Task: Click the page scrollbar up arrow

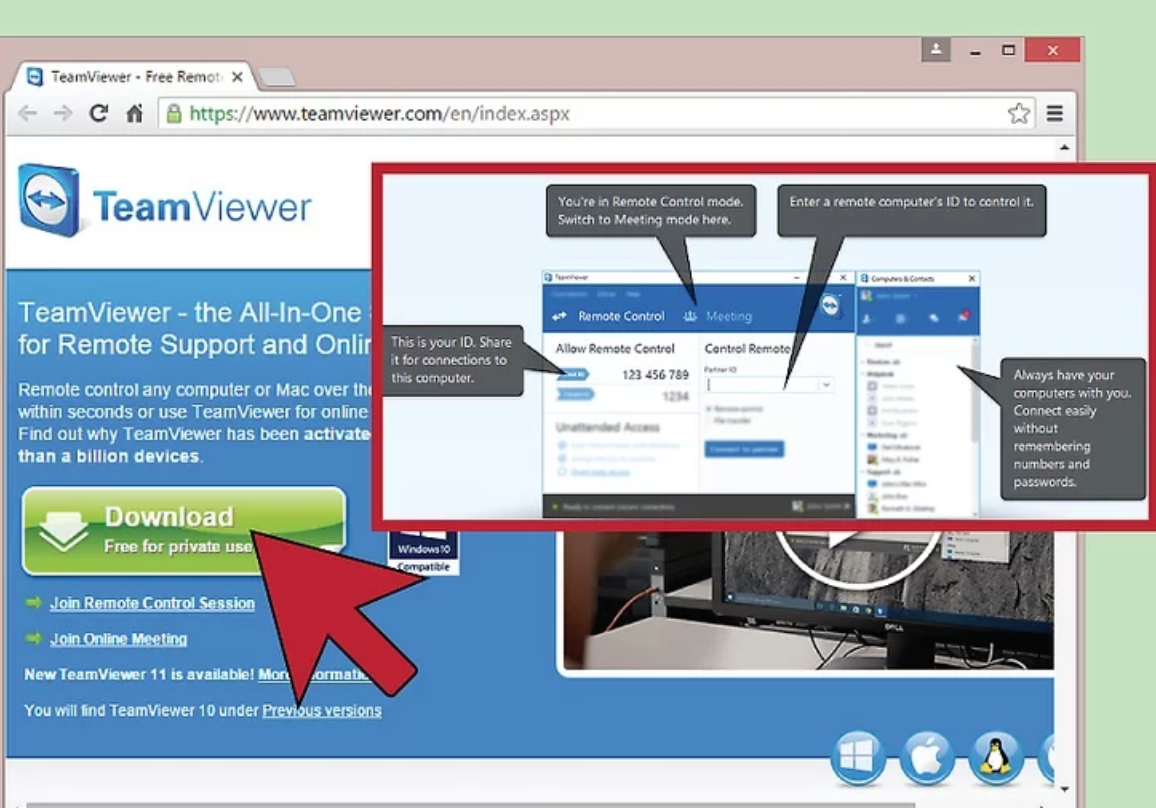Action: click(x=1065, y=148)
